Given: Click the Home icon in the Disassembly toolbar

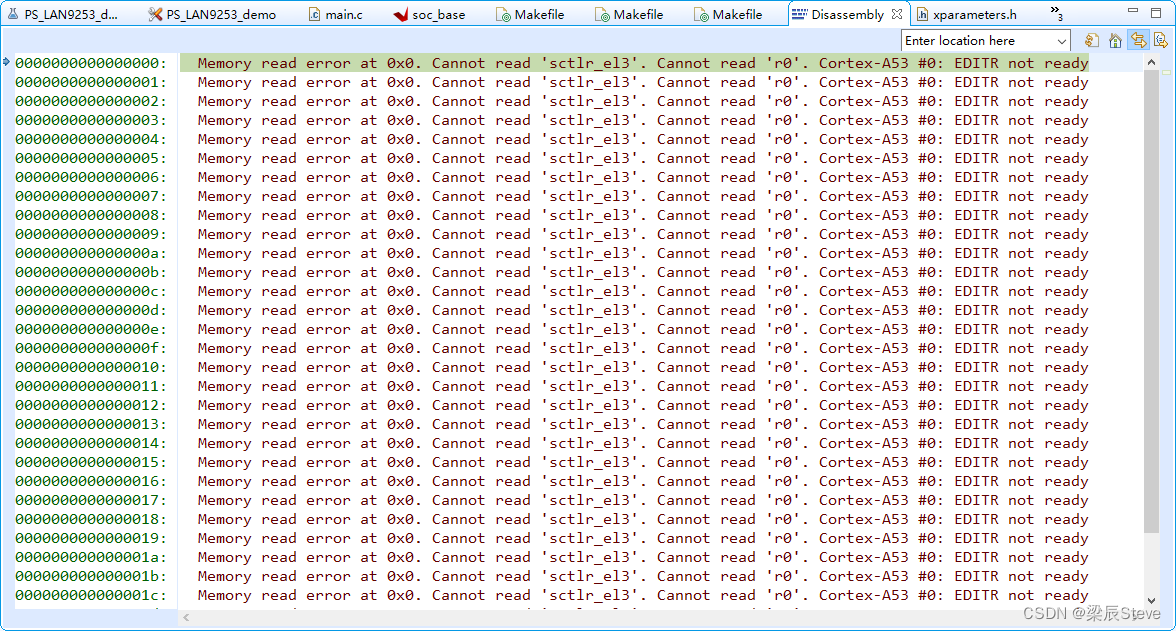Looking at the screenshot, I should coord(1115,40).
